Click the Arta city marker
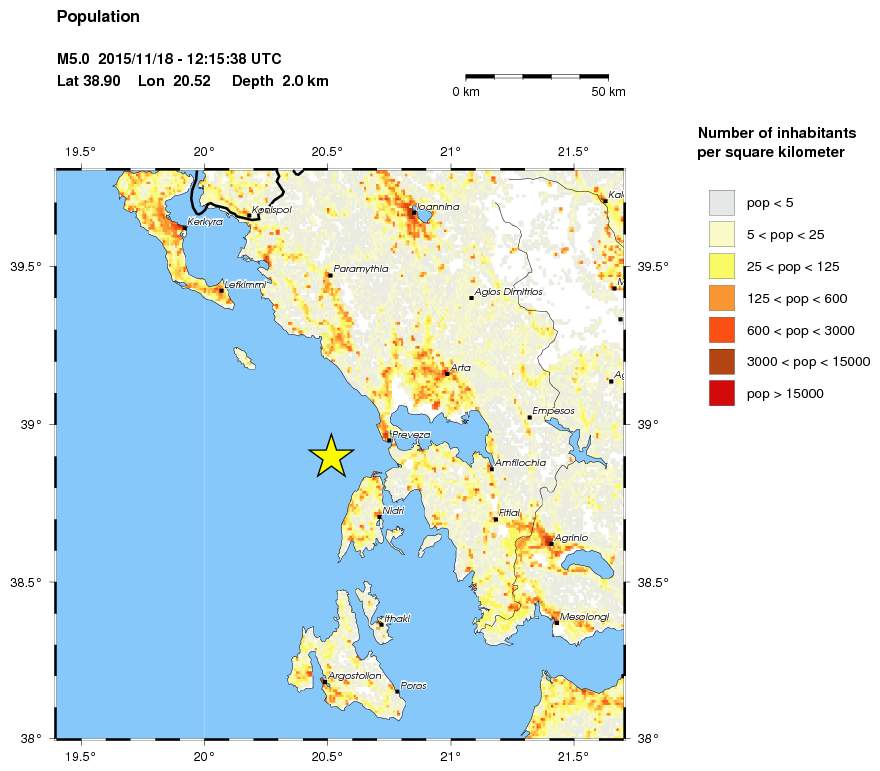880x771 pixels. [446, 373]
